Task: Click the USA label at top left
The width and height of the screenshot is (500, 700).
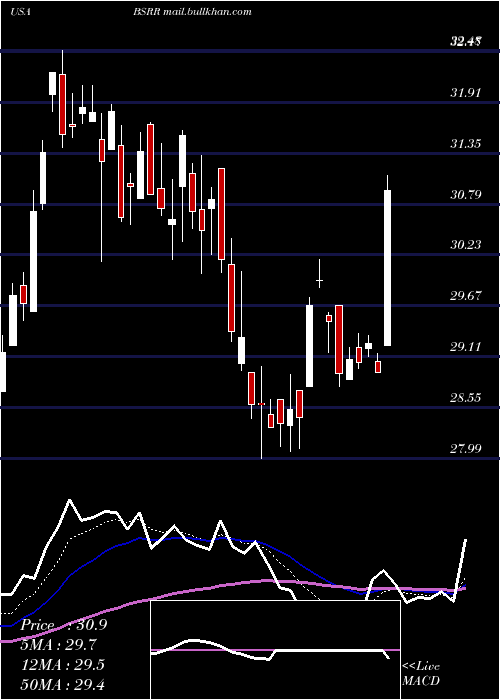Action: pos(20,12)
